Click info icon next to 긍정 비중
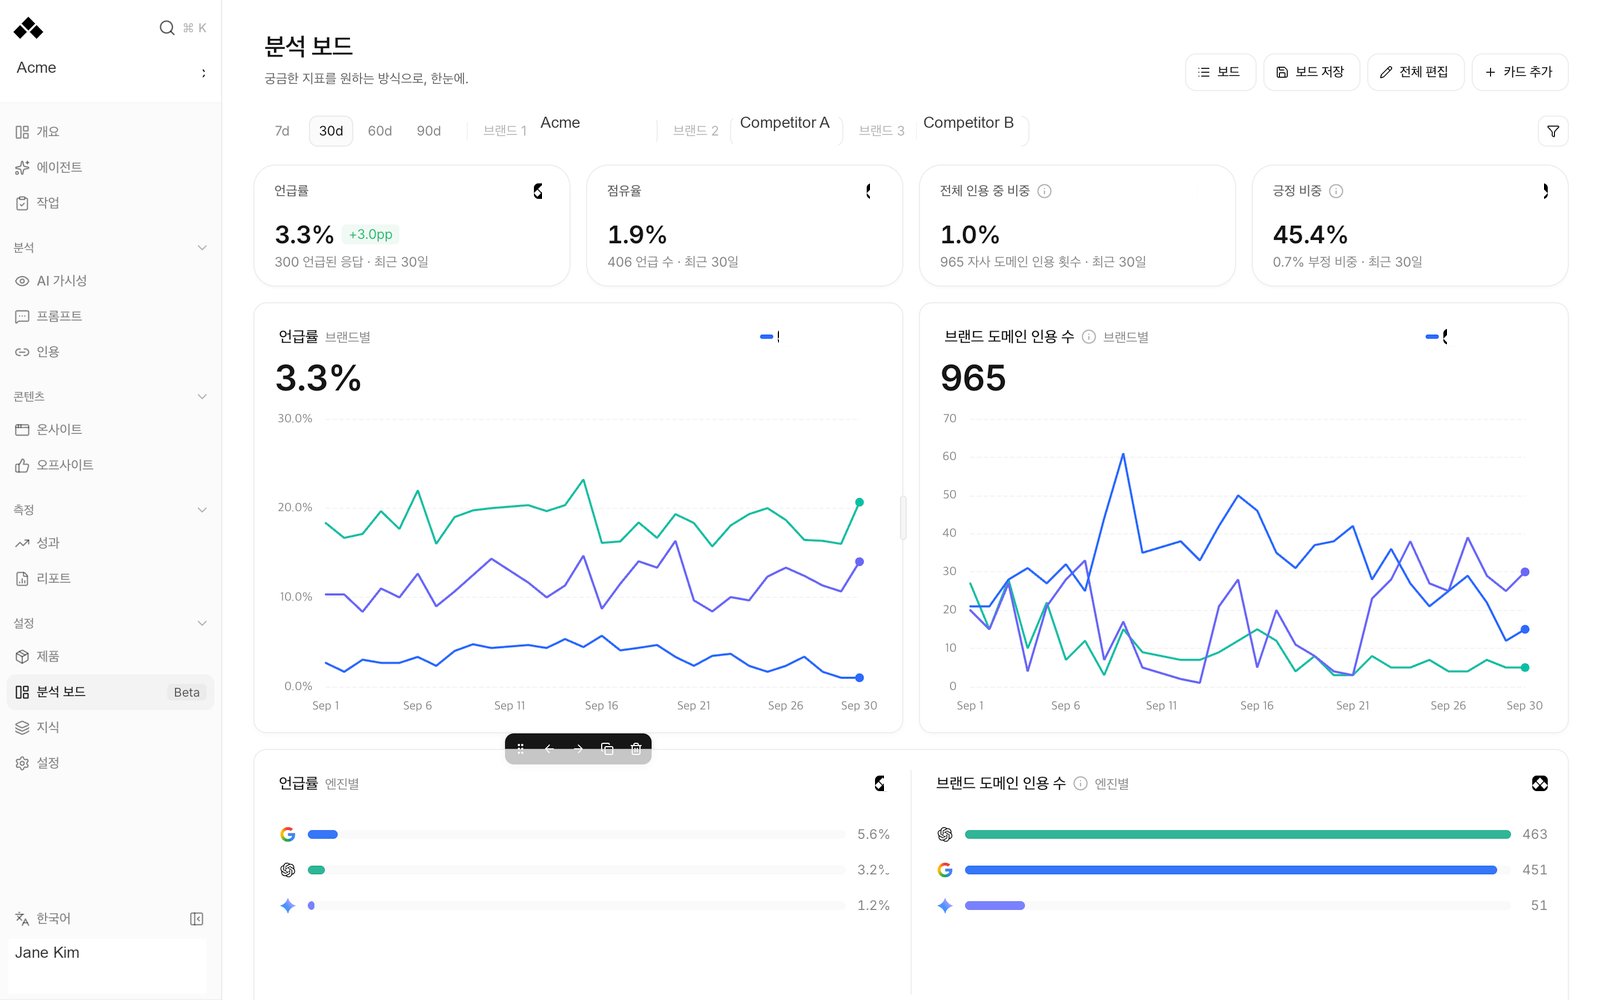 [1336, 191]
